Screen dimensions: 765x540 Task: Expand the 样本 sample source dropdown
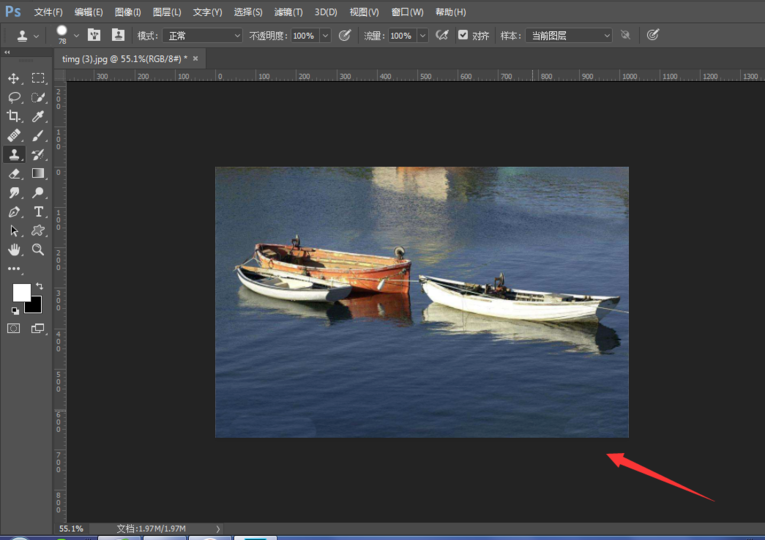pos(568,35)
